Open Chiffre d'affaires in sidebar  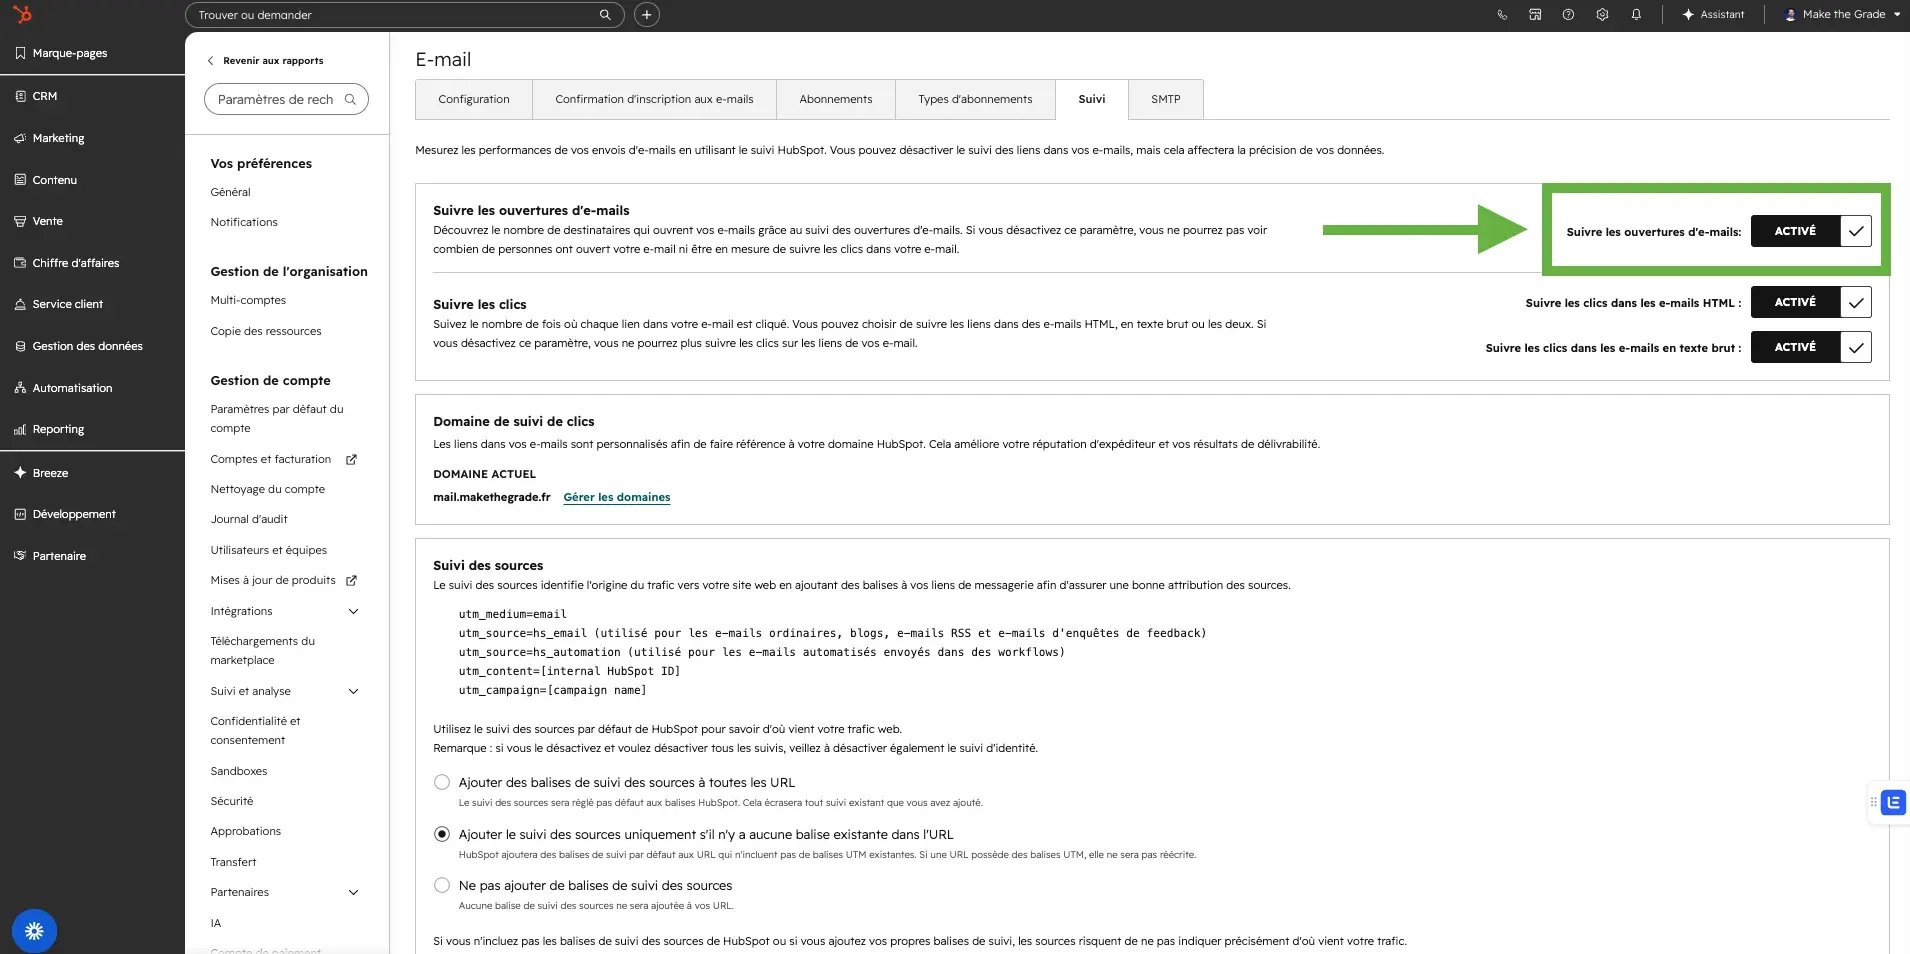coord(67,263)
